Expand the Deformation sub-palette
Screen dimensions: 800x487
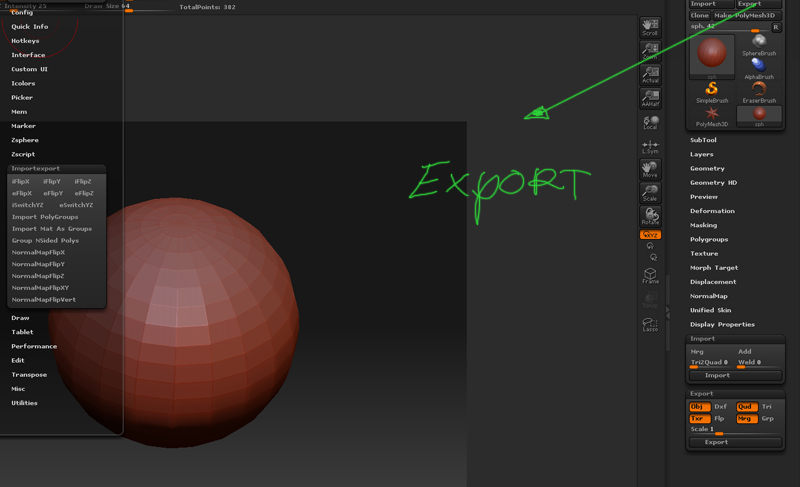(712, 211)
